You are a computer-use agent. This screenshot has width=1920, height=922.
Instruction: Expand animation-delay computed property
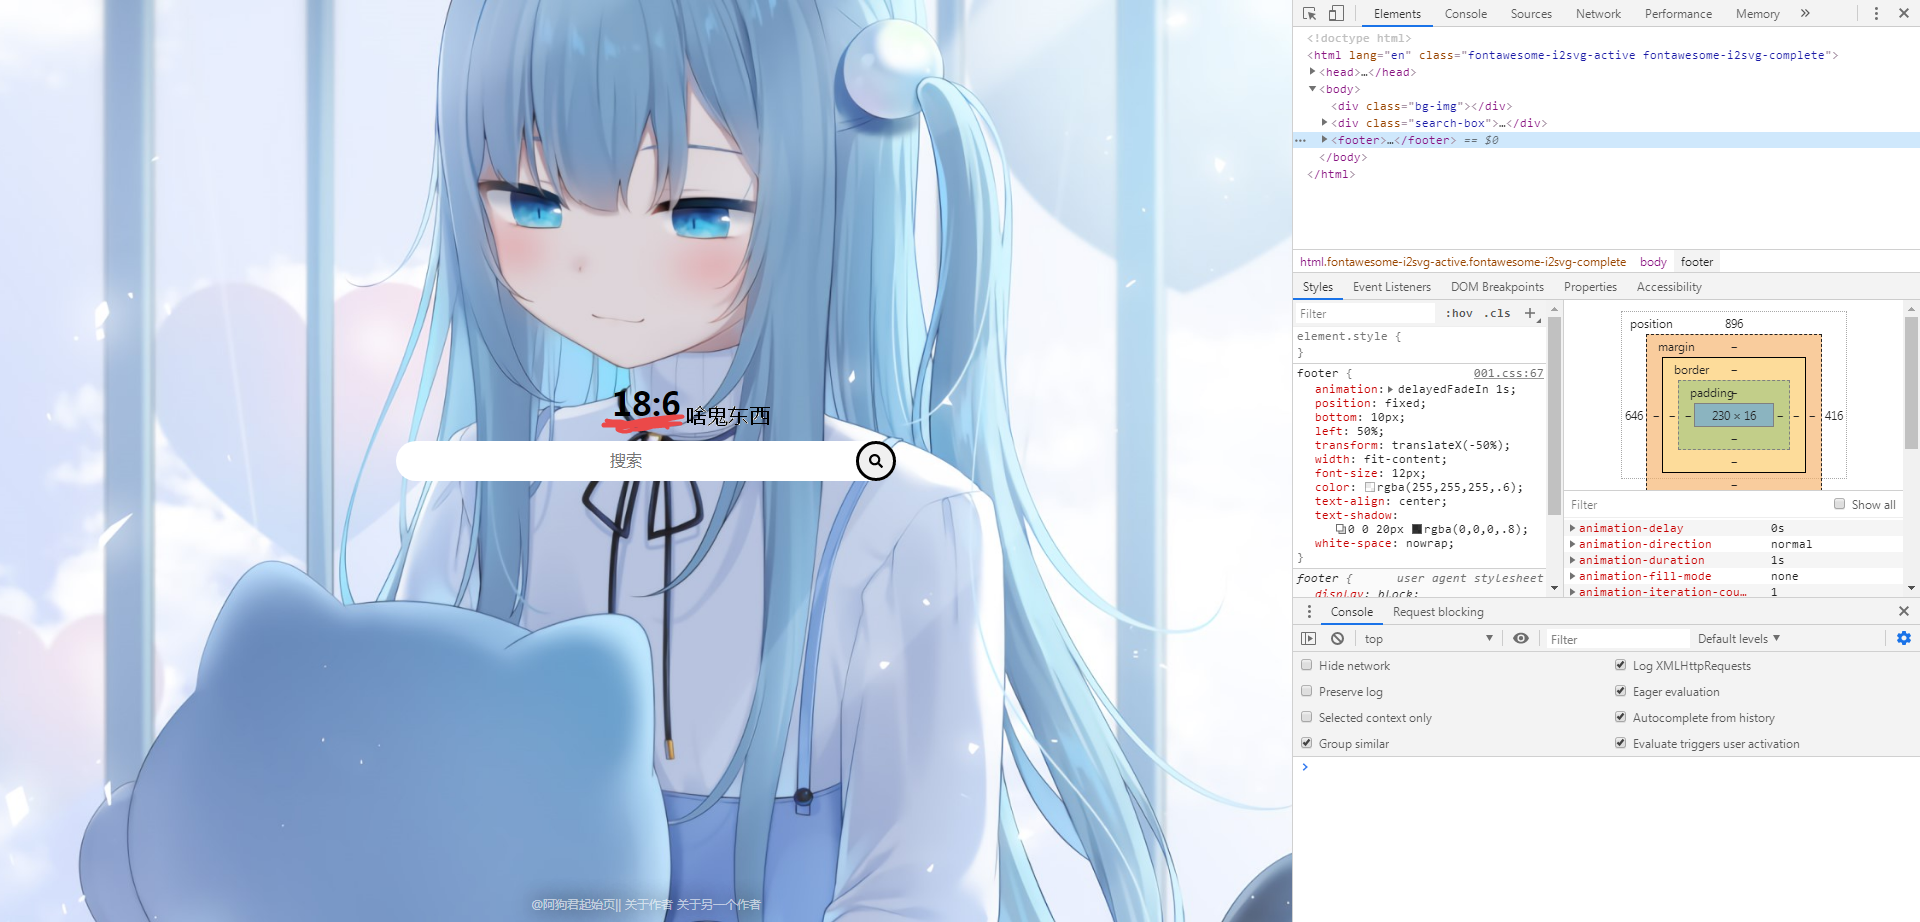point(1573,528)
